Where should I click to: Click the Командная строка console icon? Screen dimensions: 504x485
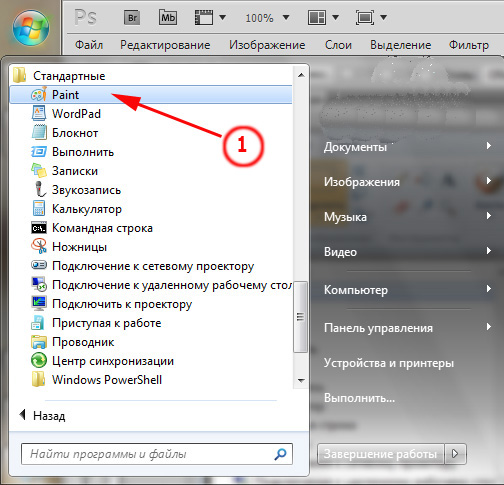point(39,228)
